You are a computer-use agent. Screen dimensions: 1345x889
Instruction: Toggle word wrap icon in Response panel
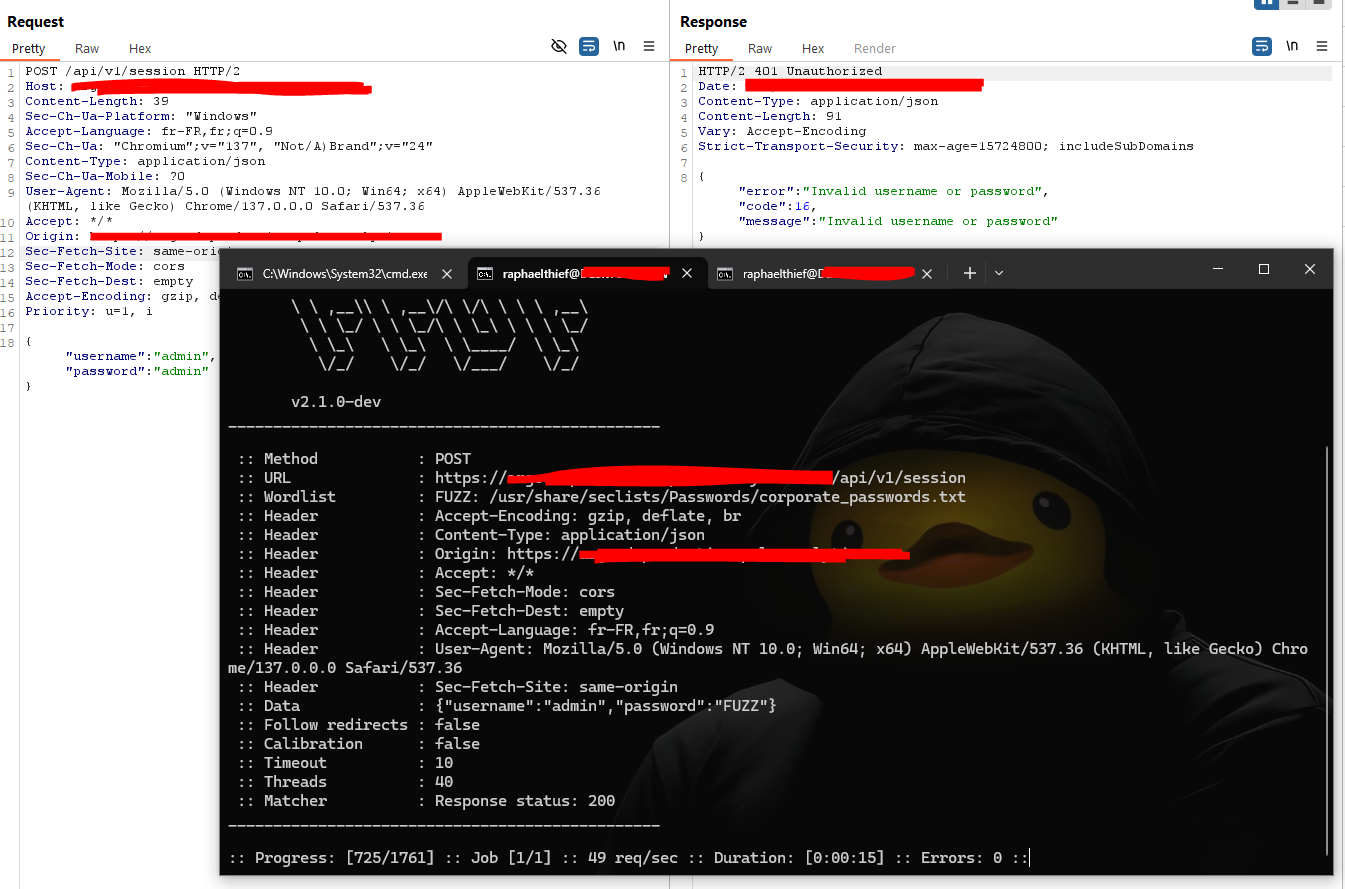click(x=1262, y=47)
